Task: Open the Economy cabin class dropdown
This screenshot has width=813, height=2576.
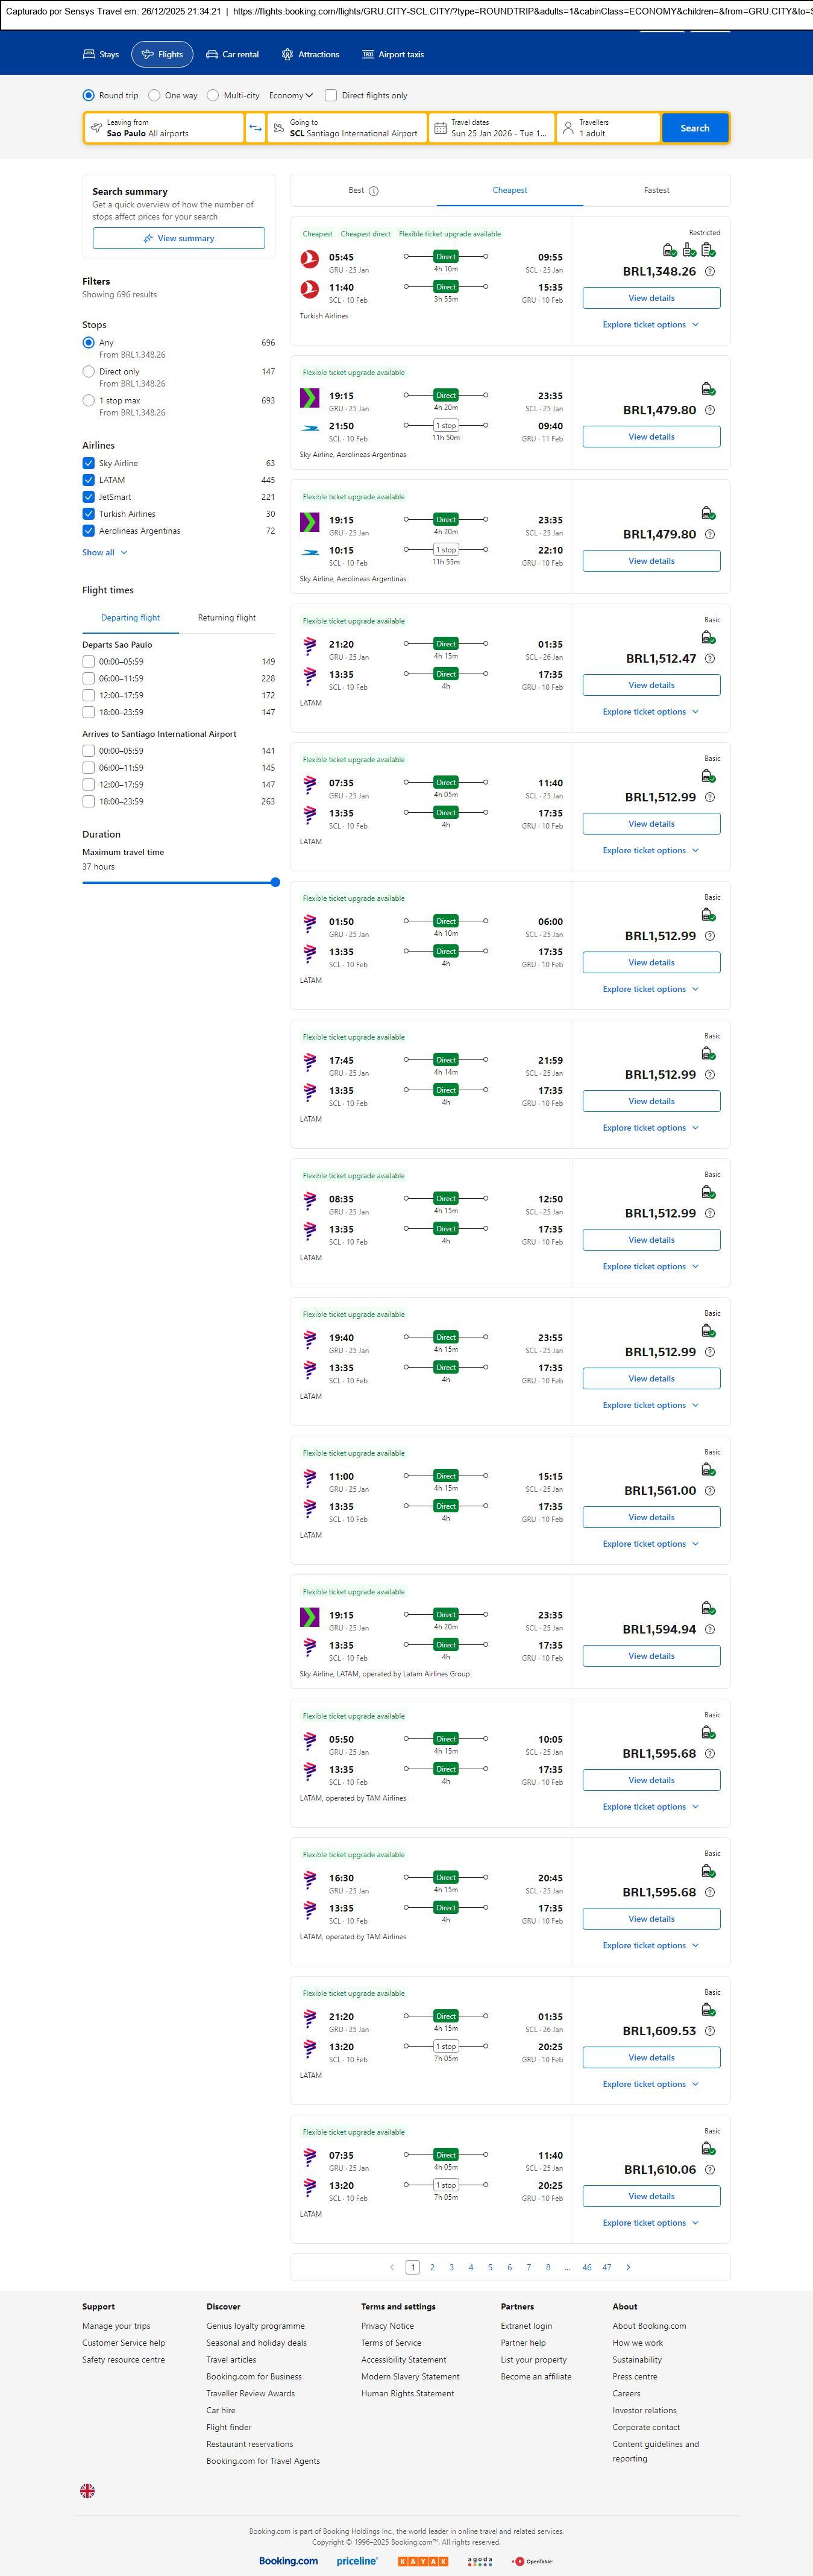Action: pyautogui.click(x=290, y=96)
